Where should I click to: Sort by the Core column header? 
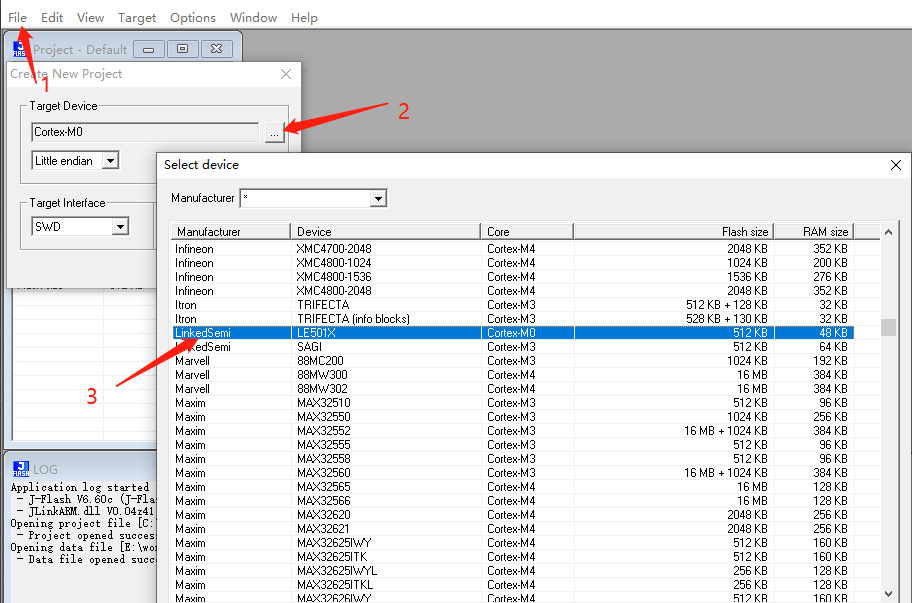click(527, 231)
